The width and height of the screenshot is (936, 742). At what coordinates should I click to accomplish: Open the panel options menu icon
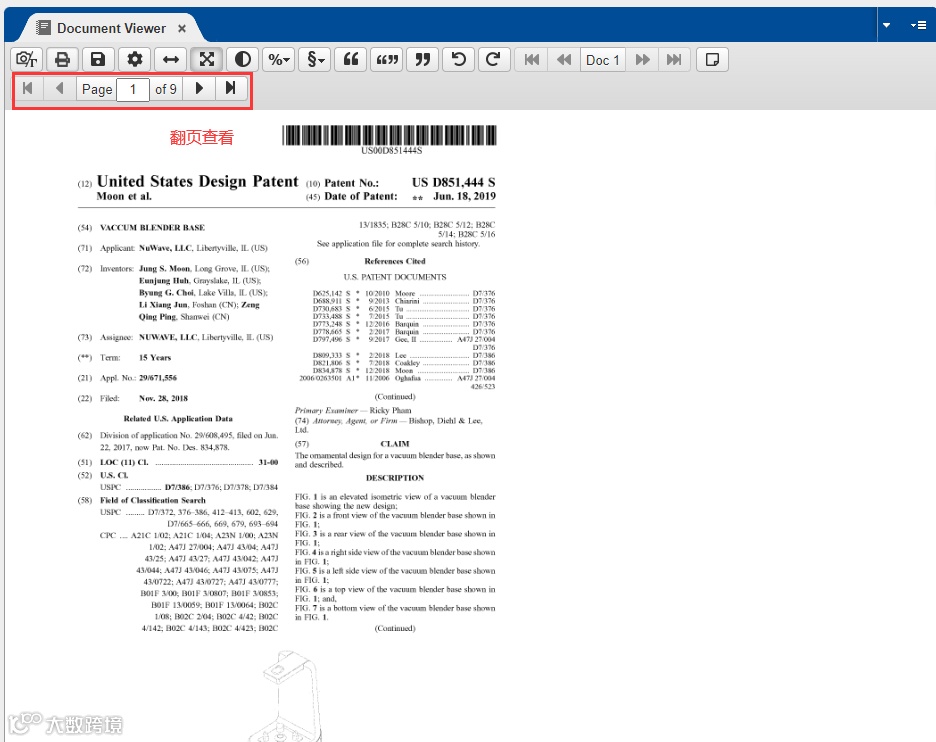tap(918, 25)
